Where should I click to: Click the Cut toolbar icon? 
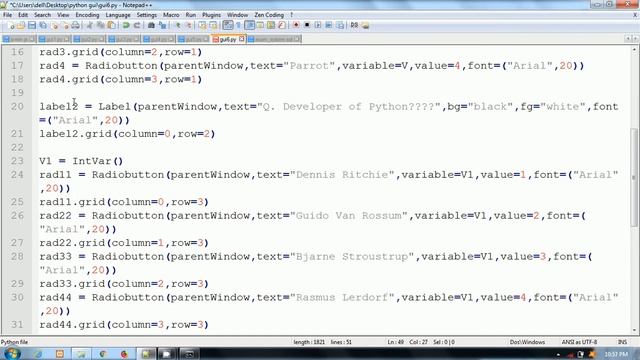click(x=90, y=25)
